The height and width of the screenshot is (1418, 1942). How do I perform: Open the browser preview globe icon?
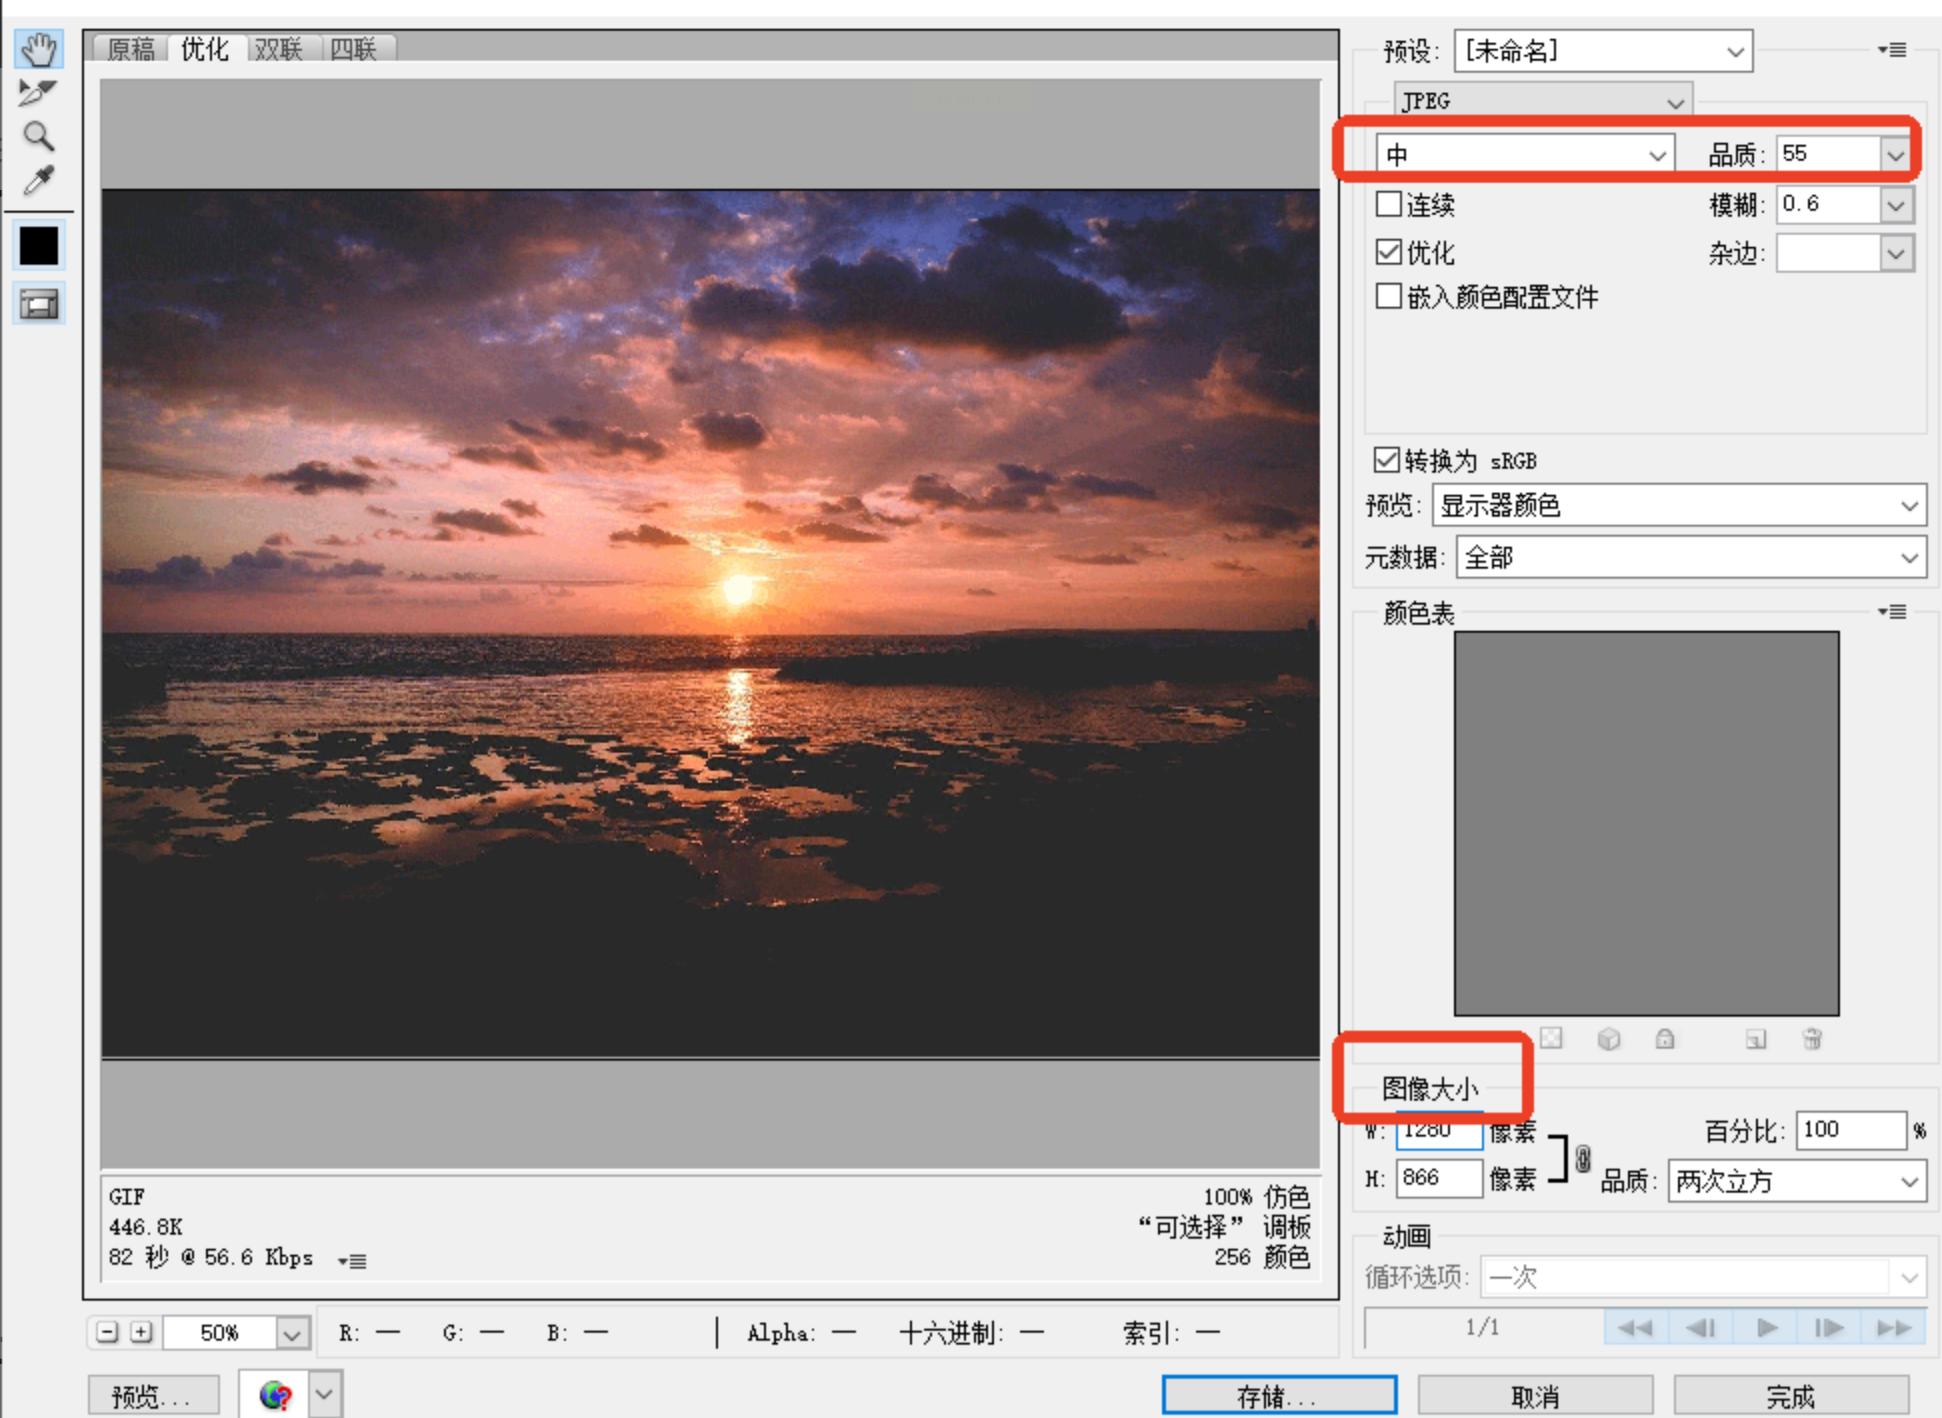coord(275,1394)
